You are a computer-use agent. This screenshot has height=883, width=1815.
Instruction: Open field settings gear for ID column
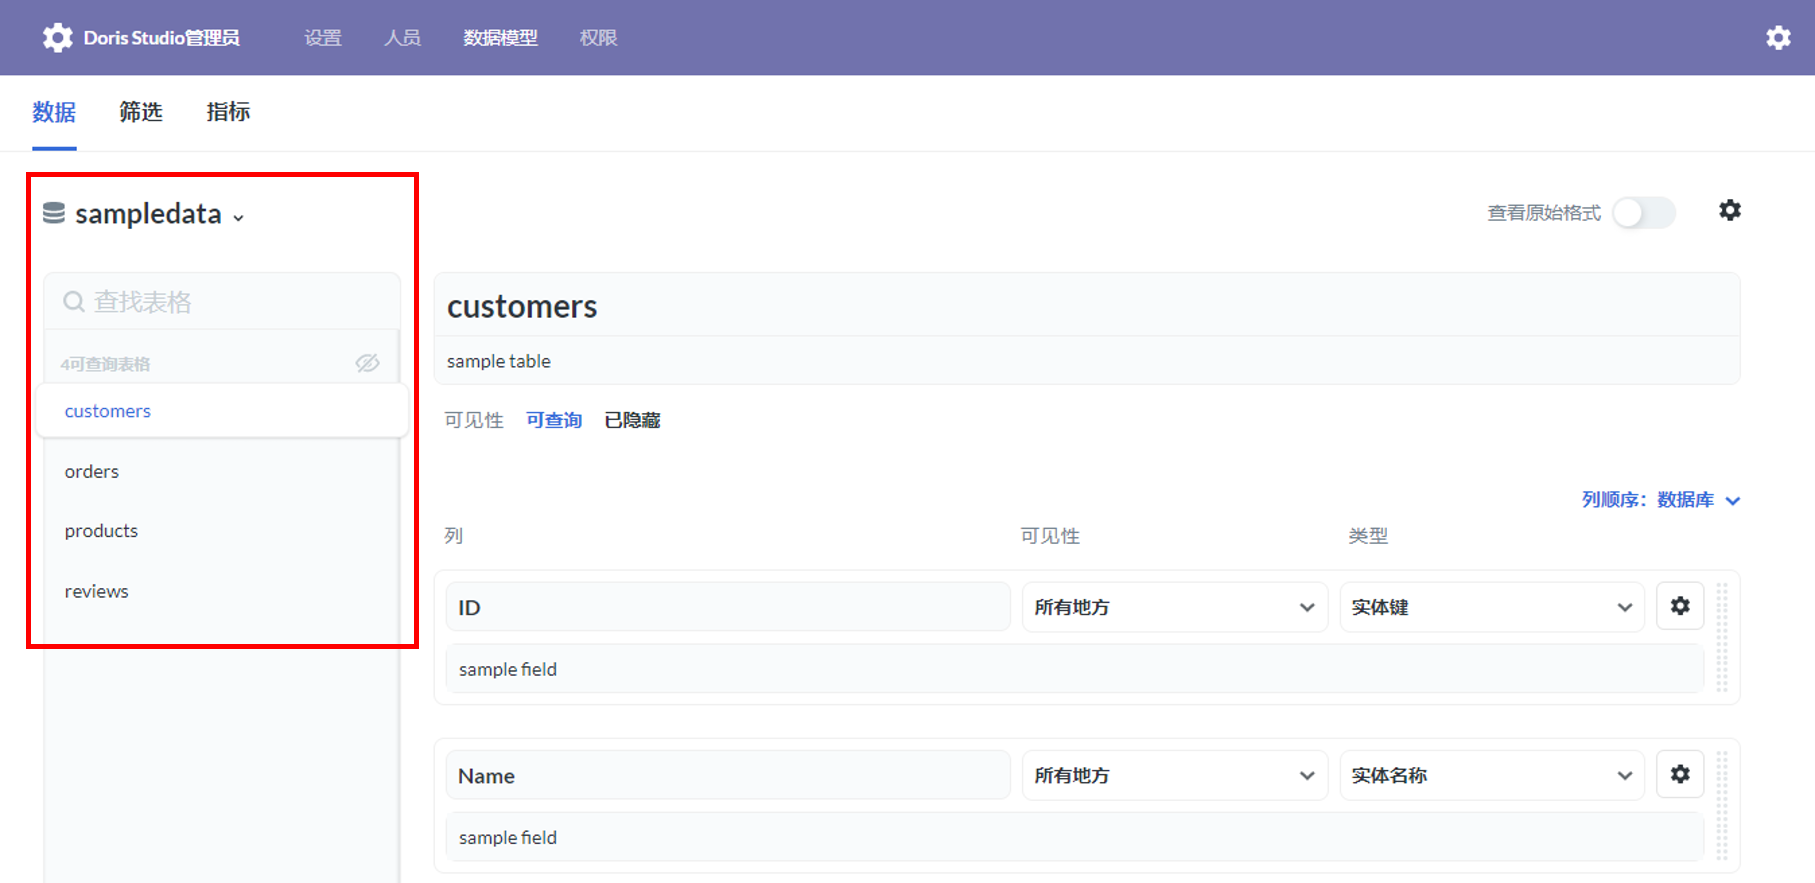point(1680,606)
